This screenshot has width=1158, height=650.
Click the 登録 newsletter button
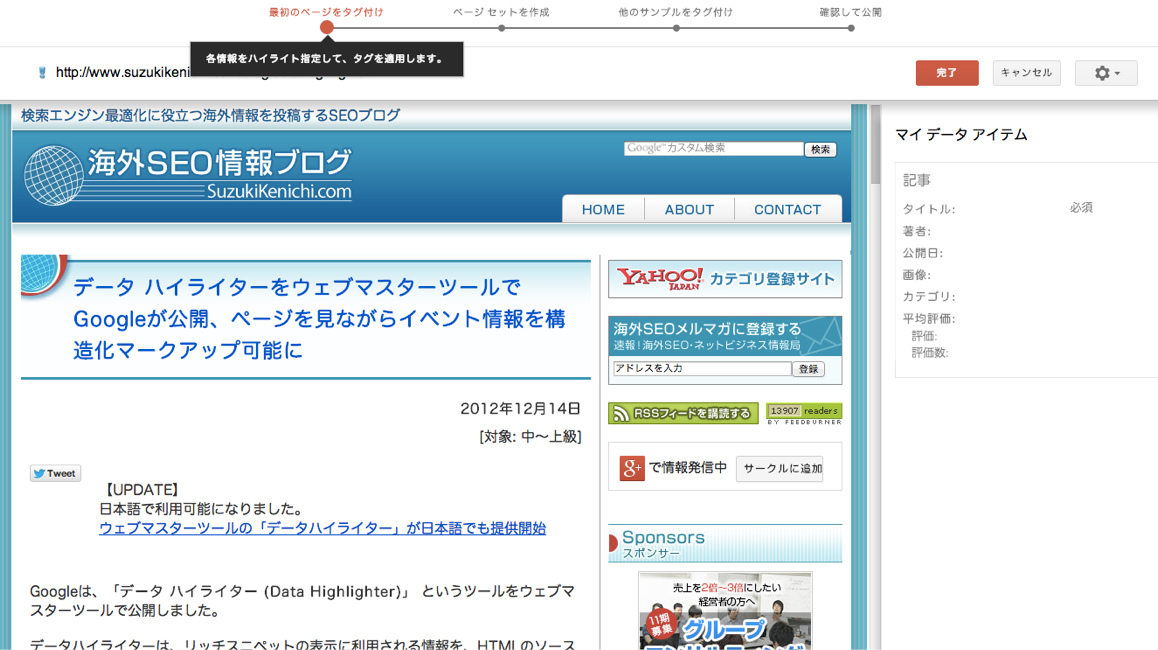click(808, 369)
